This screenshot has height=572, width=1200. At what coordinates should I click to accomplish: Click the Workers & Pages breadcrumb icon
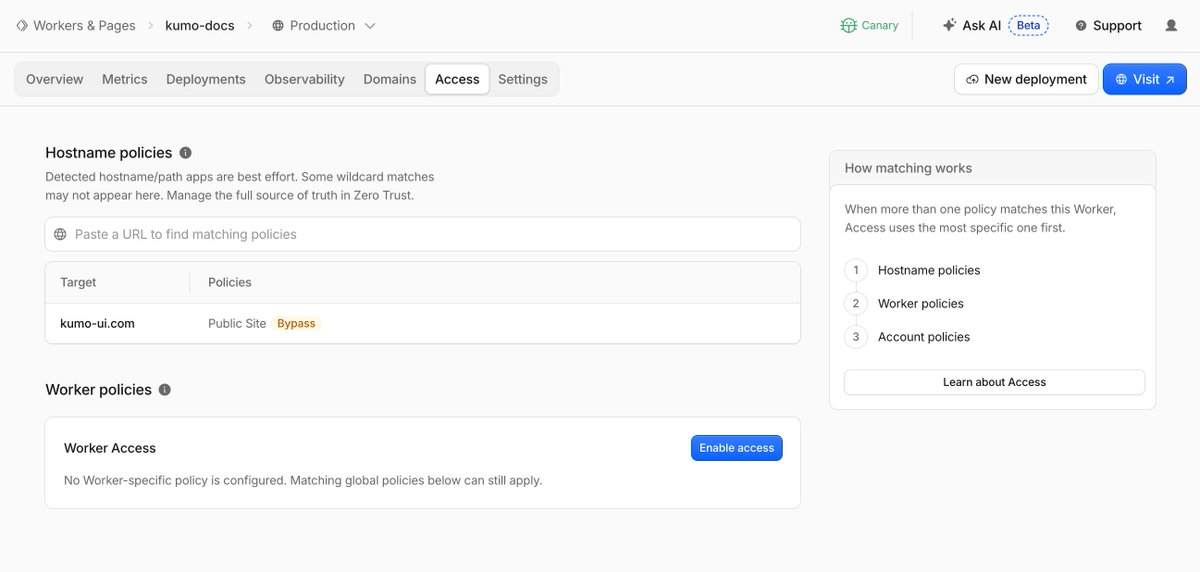[22, 26]
